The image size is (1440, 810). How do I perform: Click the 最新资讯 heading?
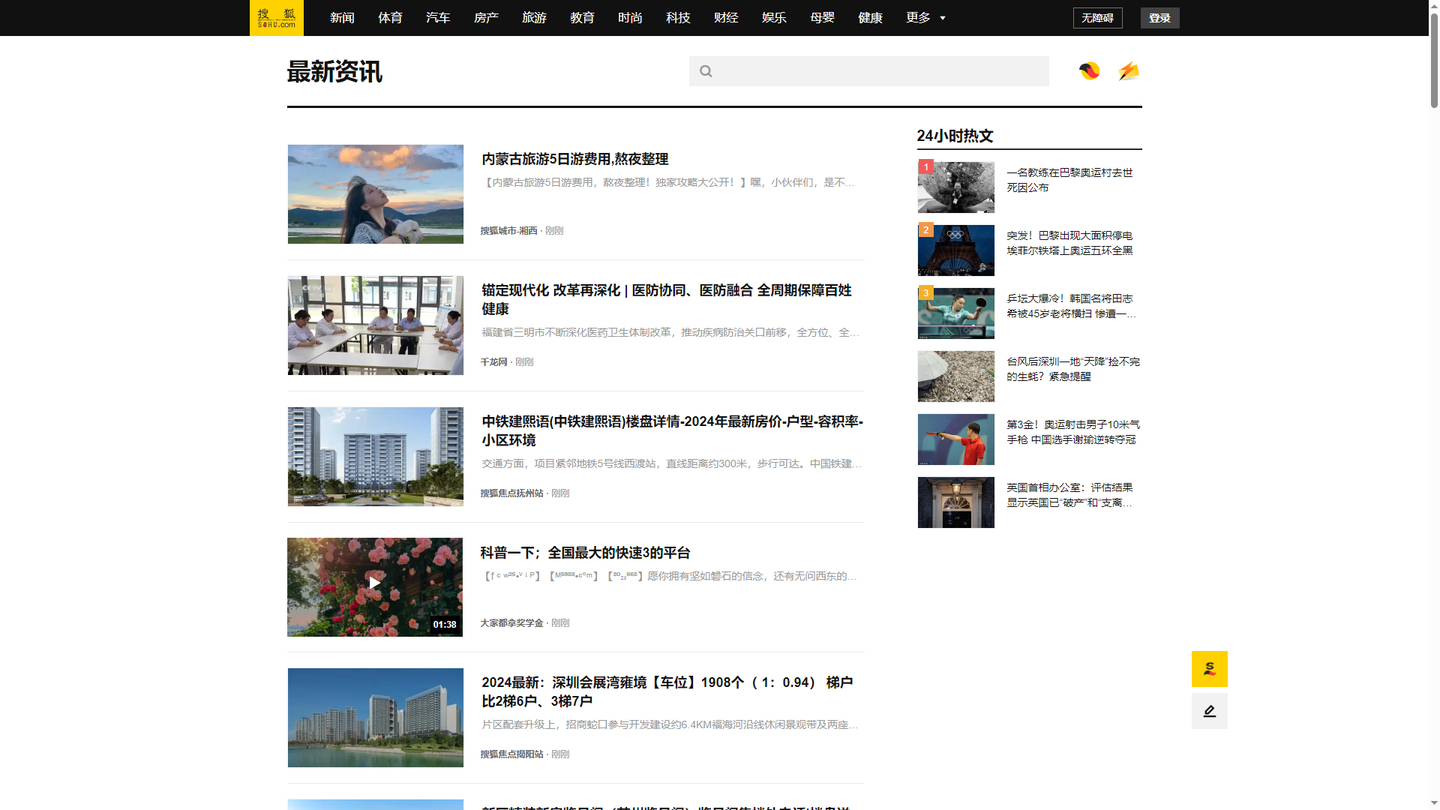tap(334, 72)
